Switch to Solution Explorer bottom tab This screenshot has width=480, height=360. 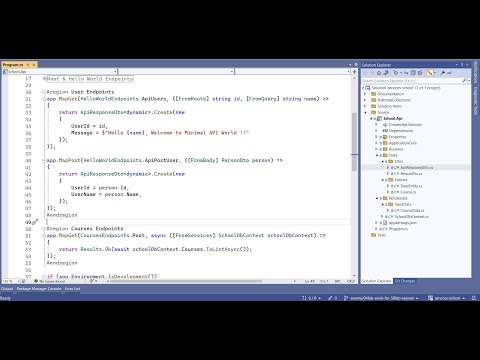376,281
